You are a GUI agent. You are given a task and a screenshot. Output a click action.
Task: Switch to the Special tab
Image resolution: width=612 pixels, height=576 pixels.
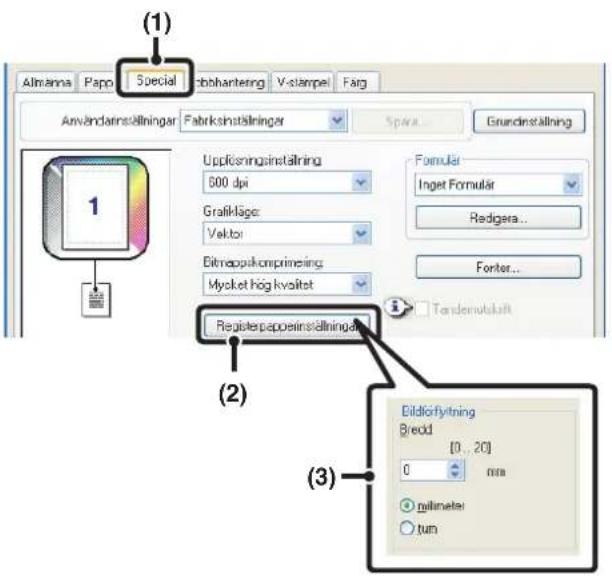(156, 80)
